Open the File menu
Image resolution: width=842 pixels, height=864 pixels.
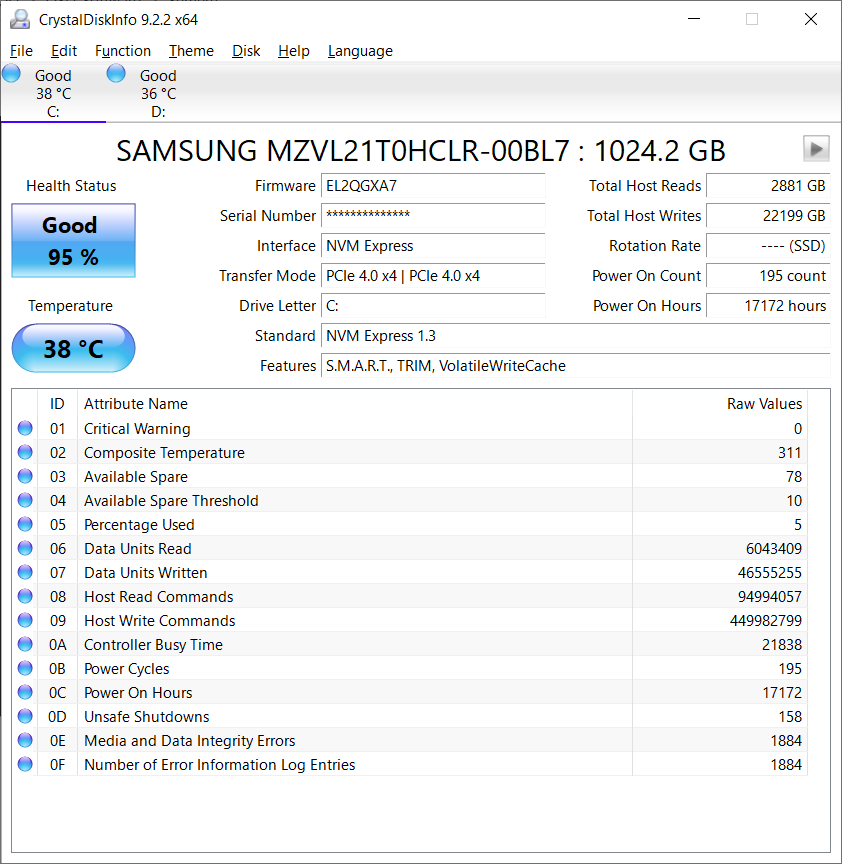tap(21, 51)
